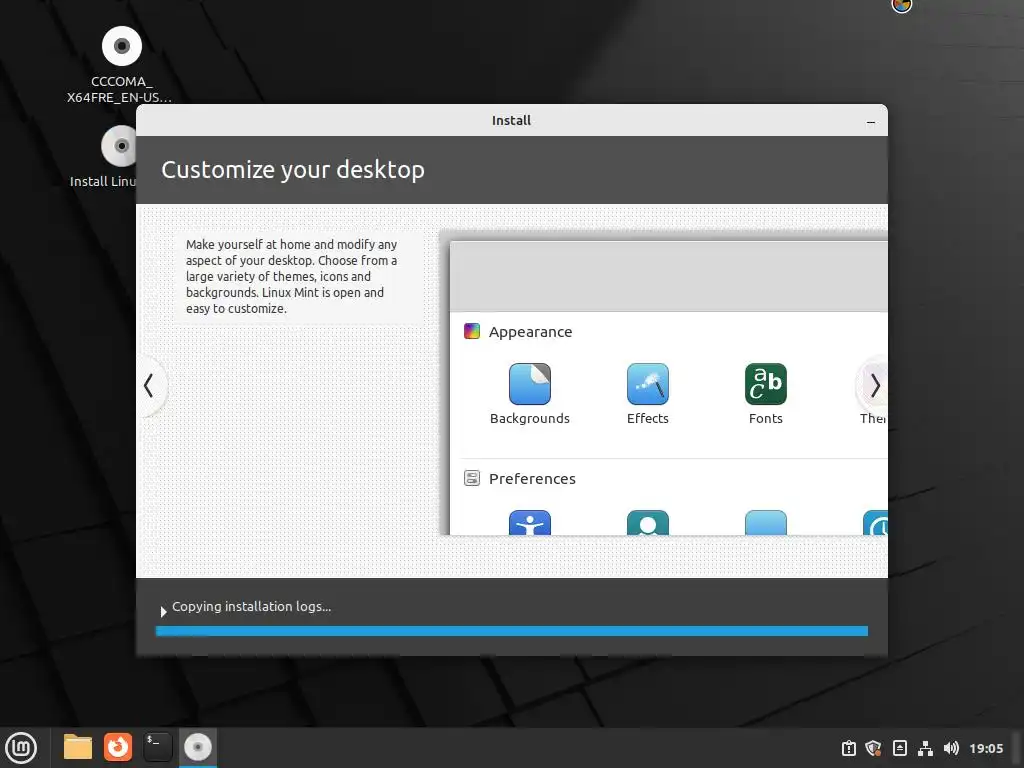Click the clipboard tray icon with exclamation
This screenshot has width=1024, height=768.
848,748
